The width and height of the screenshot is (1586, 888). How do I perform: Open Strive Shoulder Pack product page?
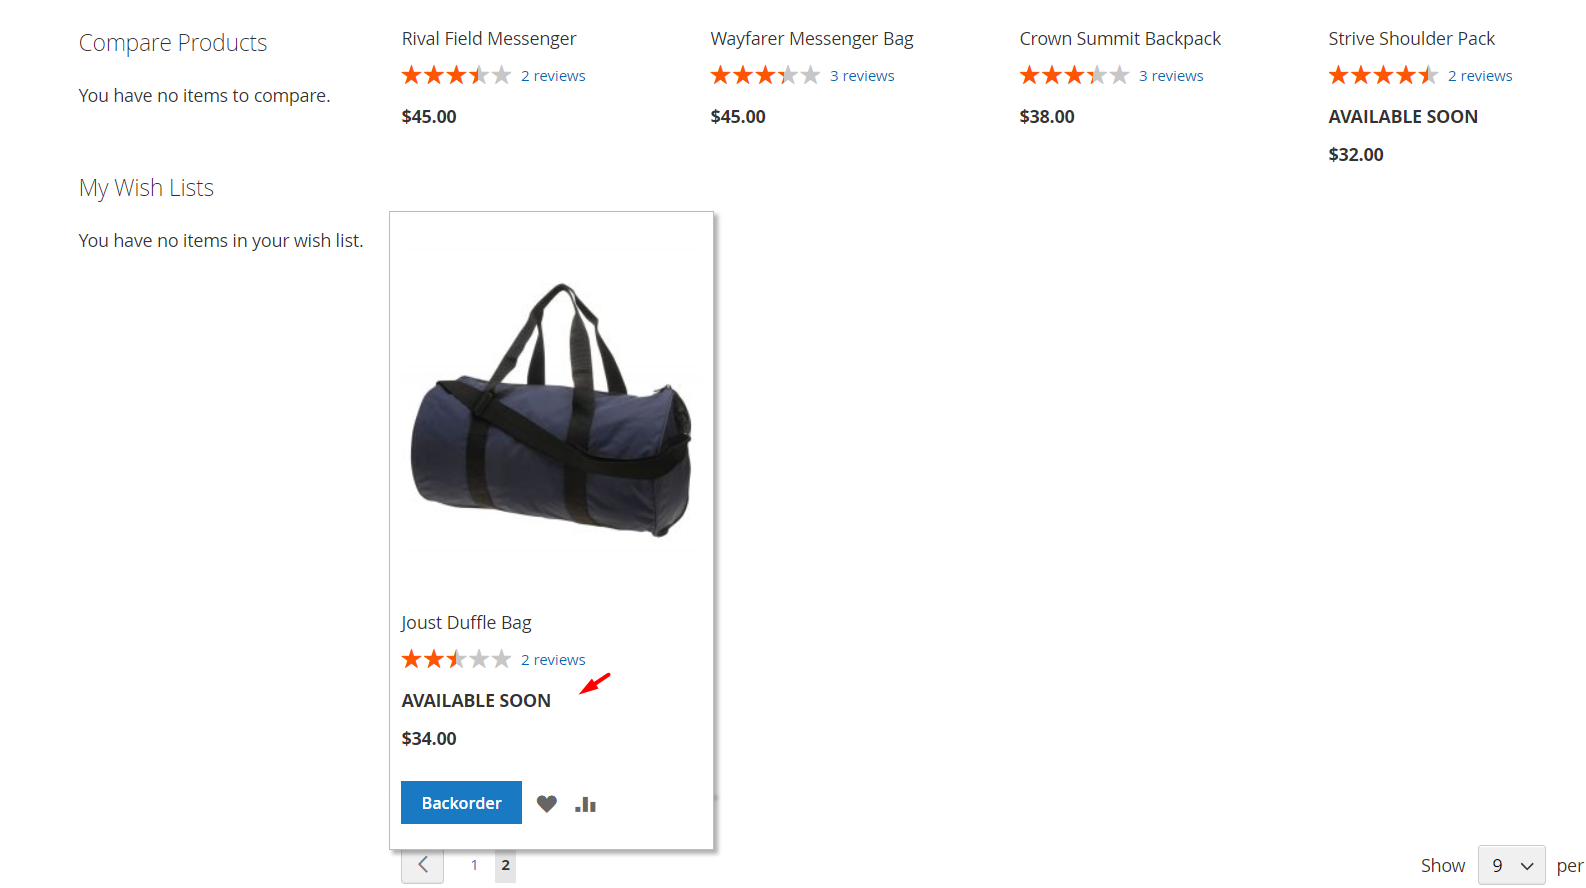click(1411, 39)
